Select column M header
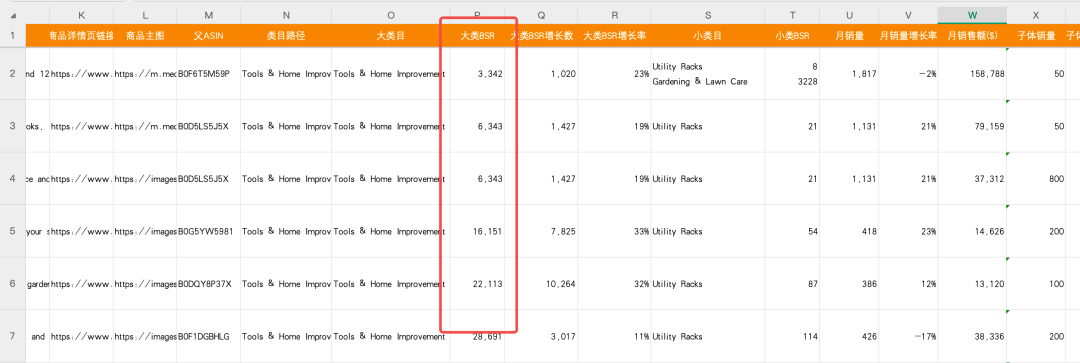The width and height of the screenshot is (1080, 363). point(209,15)
